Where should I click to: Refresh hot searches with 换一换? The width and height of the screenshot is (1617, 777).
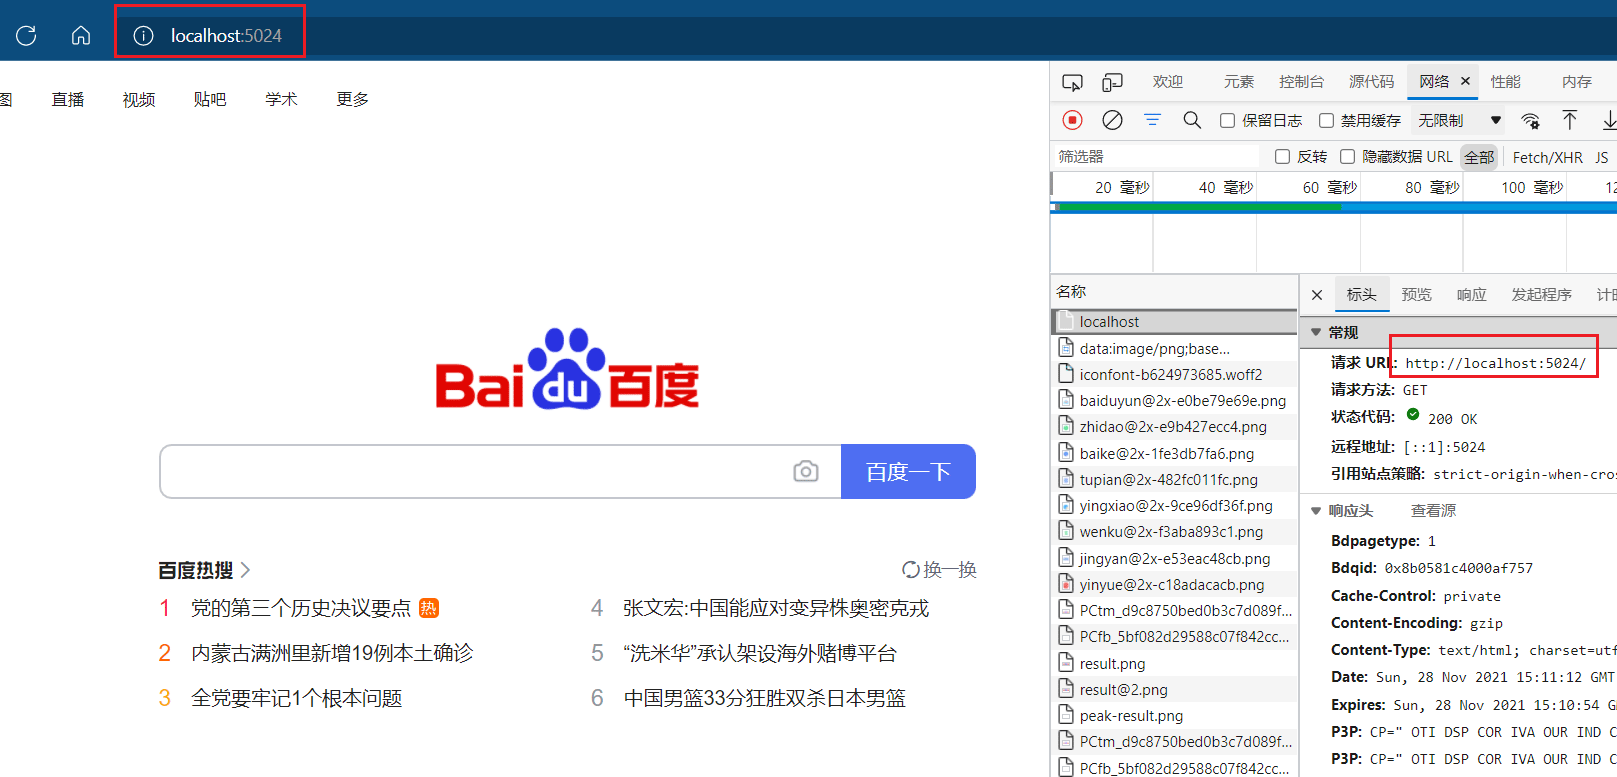point(939,569)
